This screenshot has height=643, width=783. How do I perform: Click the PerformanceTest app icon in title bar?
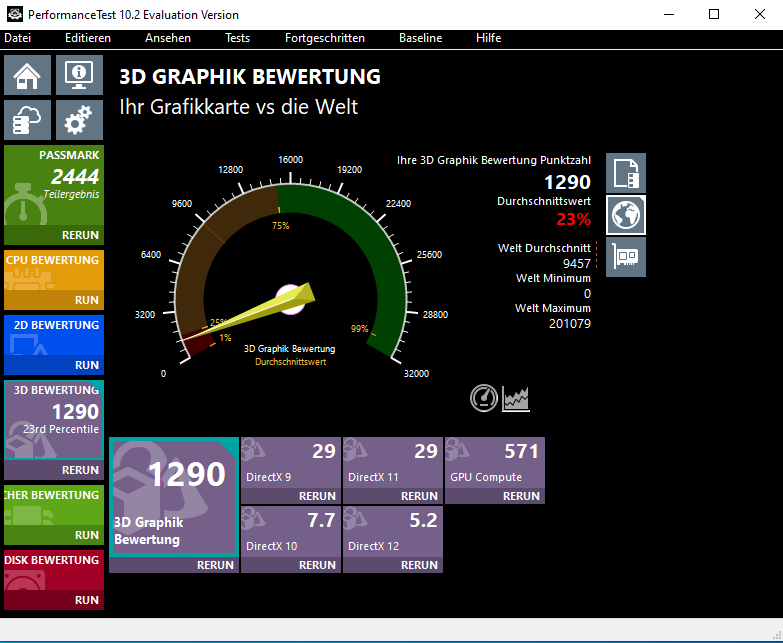[x=14, y=14]
